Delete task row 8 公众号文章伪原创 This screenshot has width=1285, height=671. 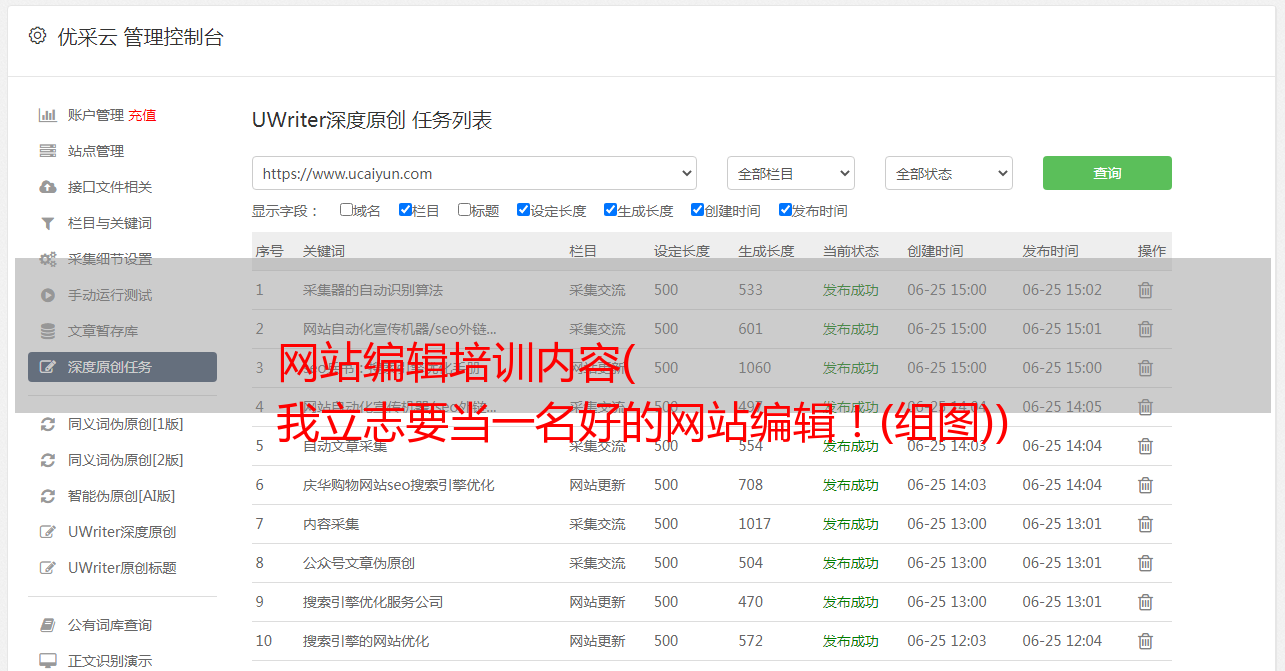point(1146,563)
